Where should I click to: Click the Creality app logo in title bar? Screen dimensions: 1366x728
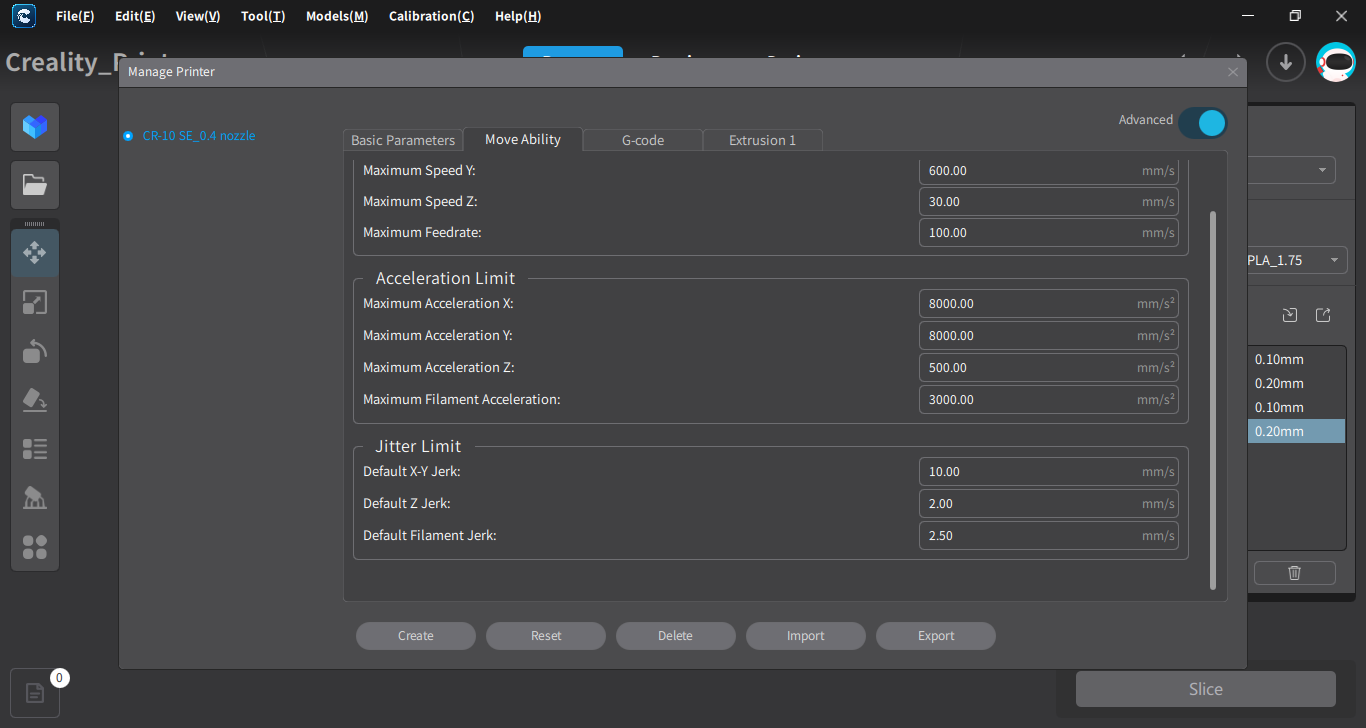pos(24,16)
